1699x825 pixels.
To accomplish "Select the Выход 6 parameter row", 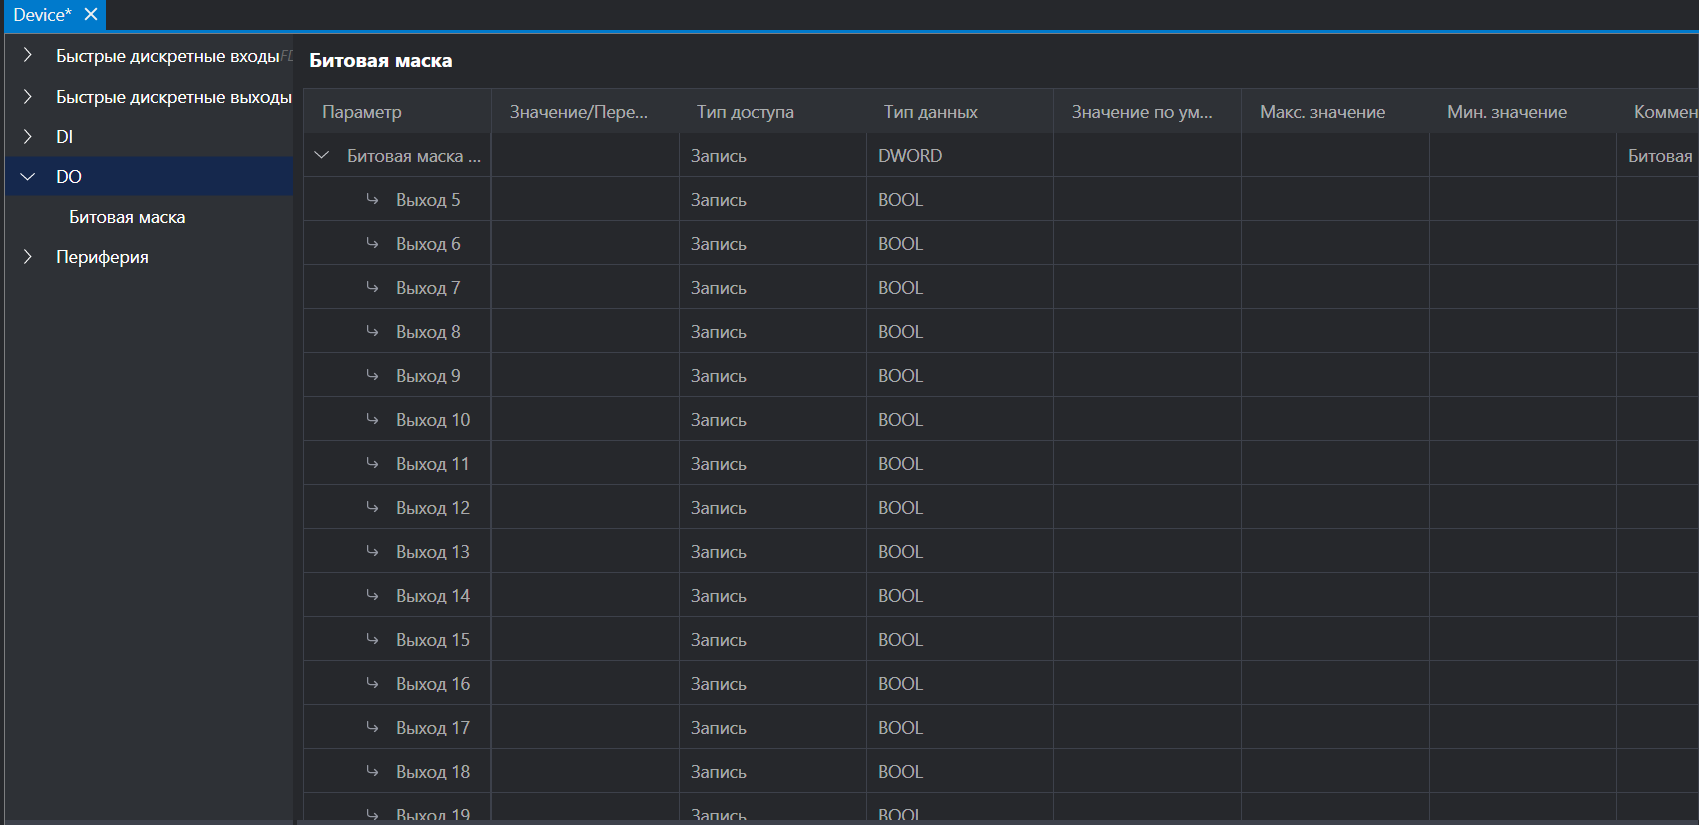I will click(x=1000, y=243).
